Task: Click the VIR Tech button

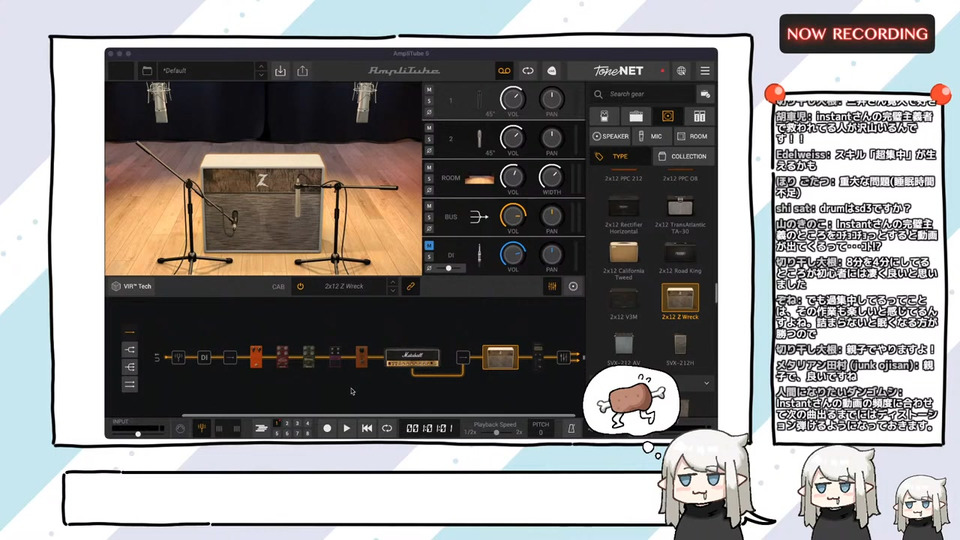Action: [132, 287]
